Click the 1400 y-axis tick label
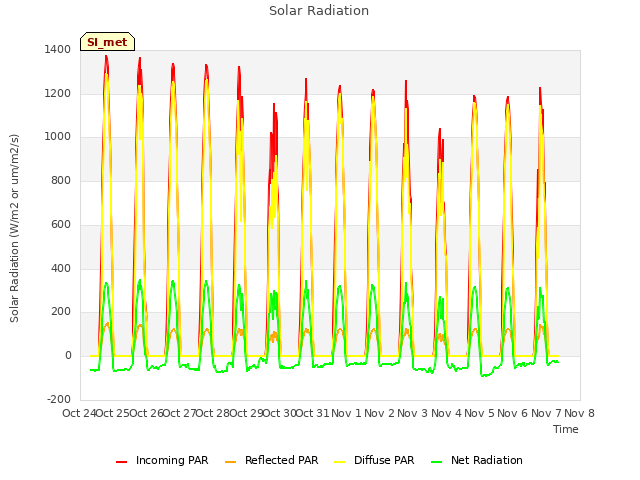640x480 pixels. [x=58, y=50]
